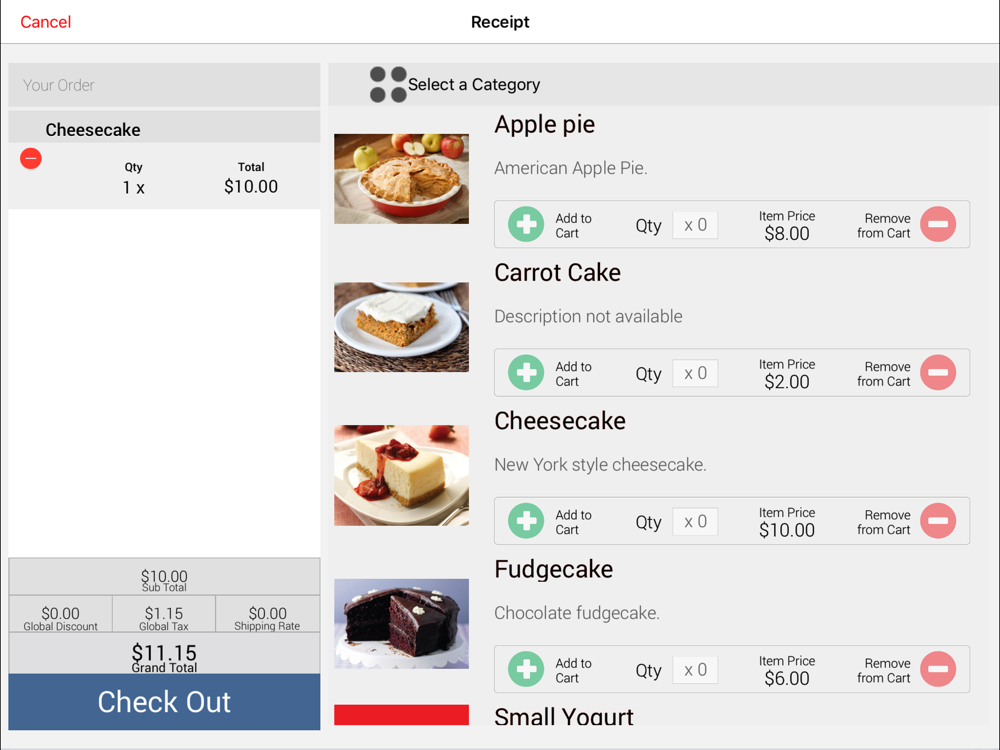Select the Carrot Cake quantity field
The height and width of the screenshot is (750, 1000).
point(695,373)
